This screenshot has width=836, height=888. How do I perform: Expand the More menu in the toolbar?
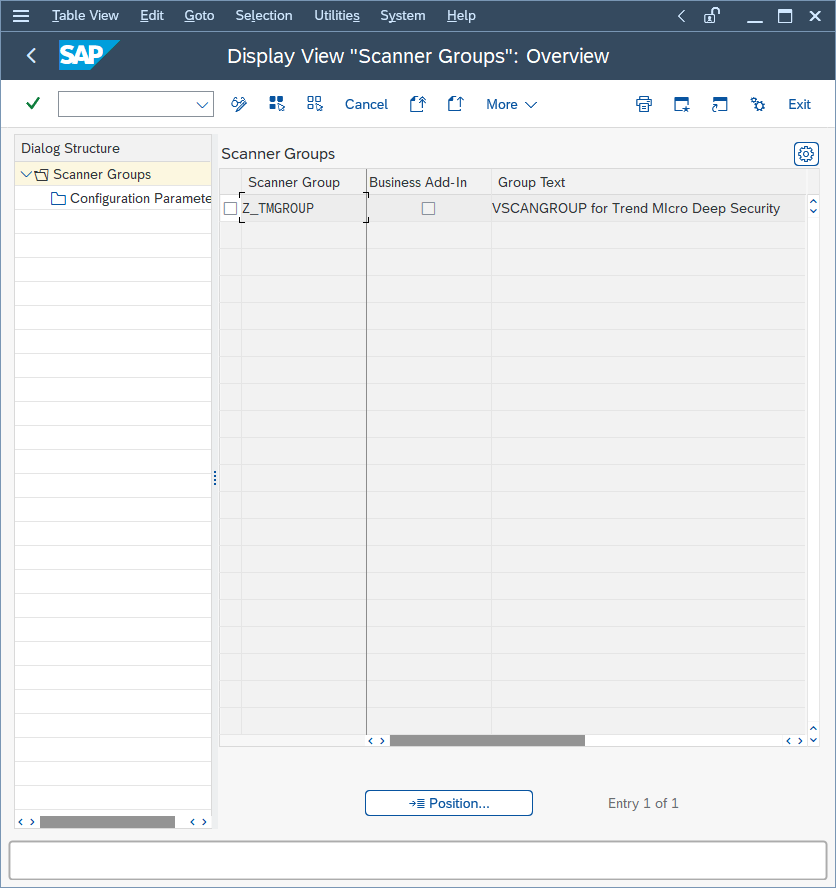[x=511, y=104]
